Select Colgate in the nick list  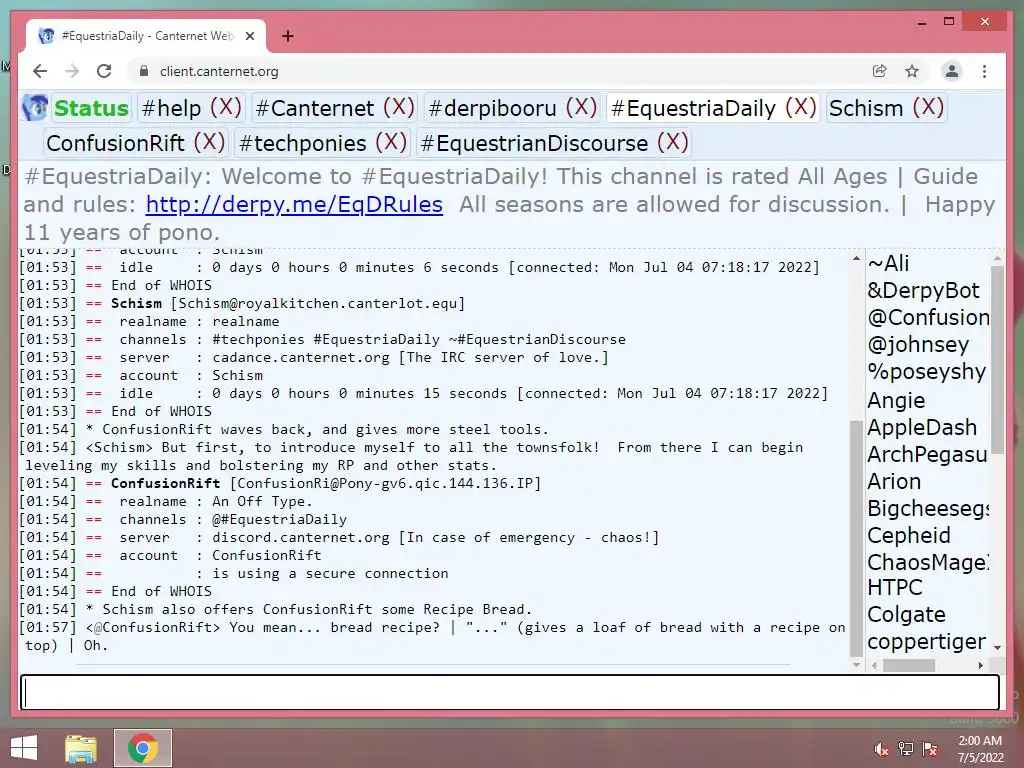pyautogui.click(x=906, y=615)
